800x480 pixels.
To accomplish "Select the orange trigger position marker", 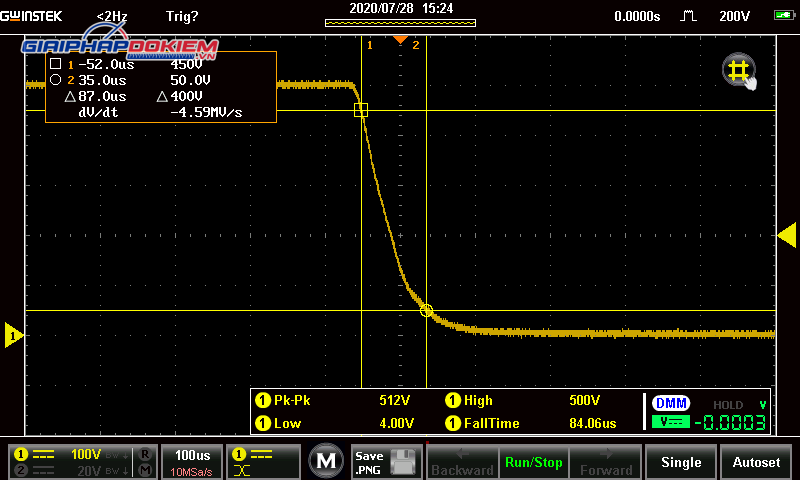I will (401, 39).
